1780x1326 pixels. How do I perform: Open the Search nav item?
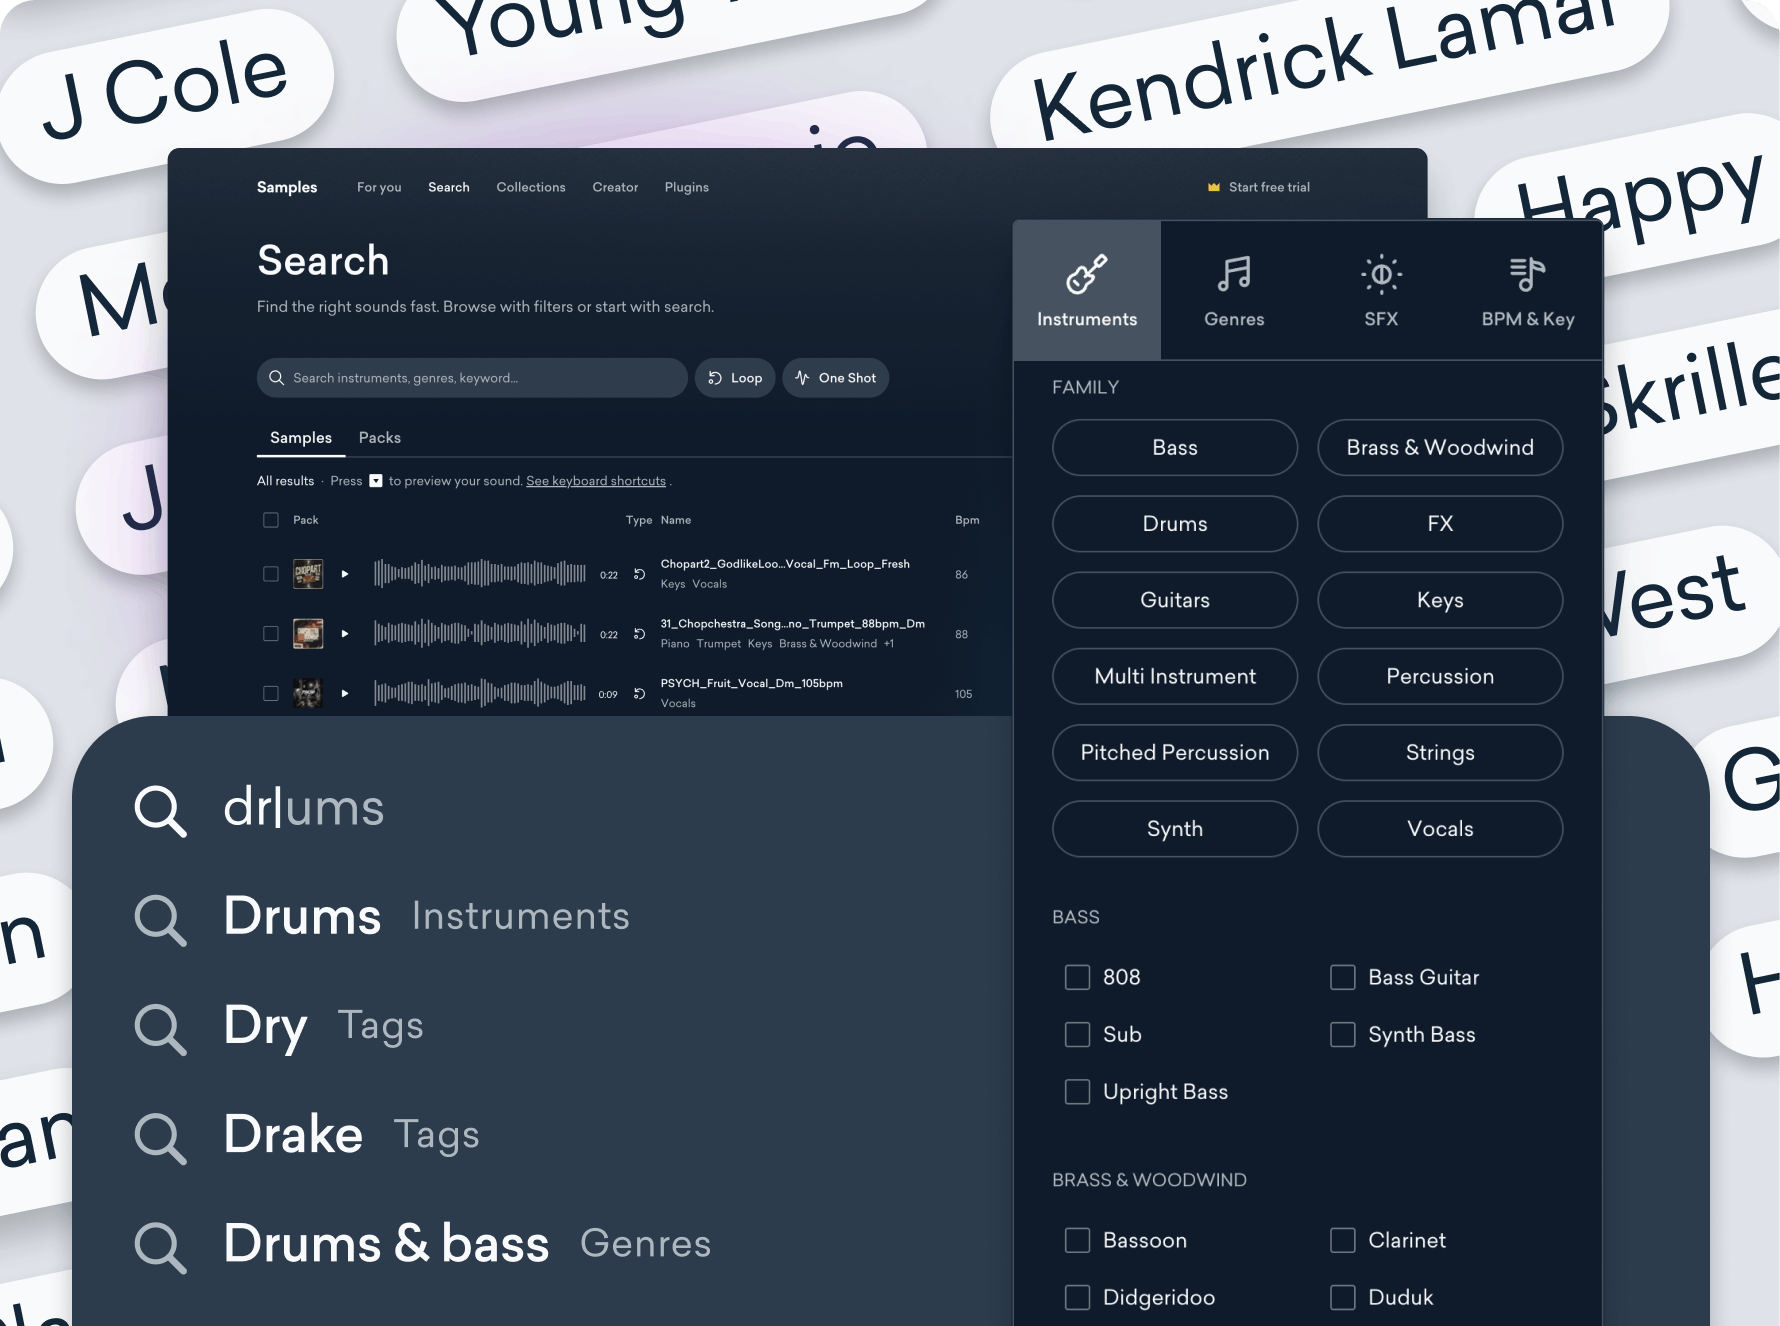tap(449, 187)
